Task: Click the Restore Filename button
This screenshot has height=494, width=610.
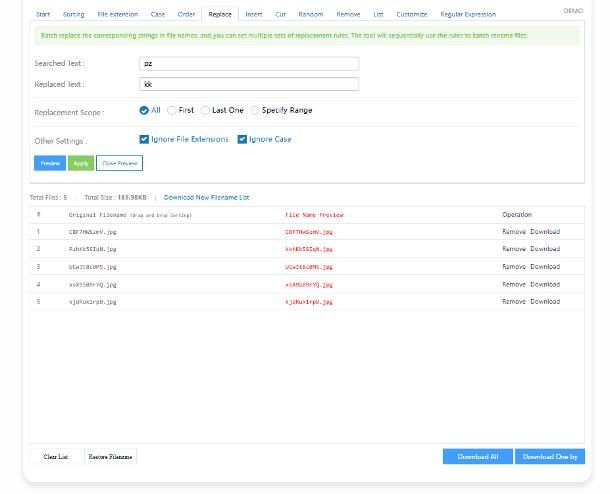Action: (110, 457)
